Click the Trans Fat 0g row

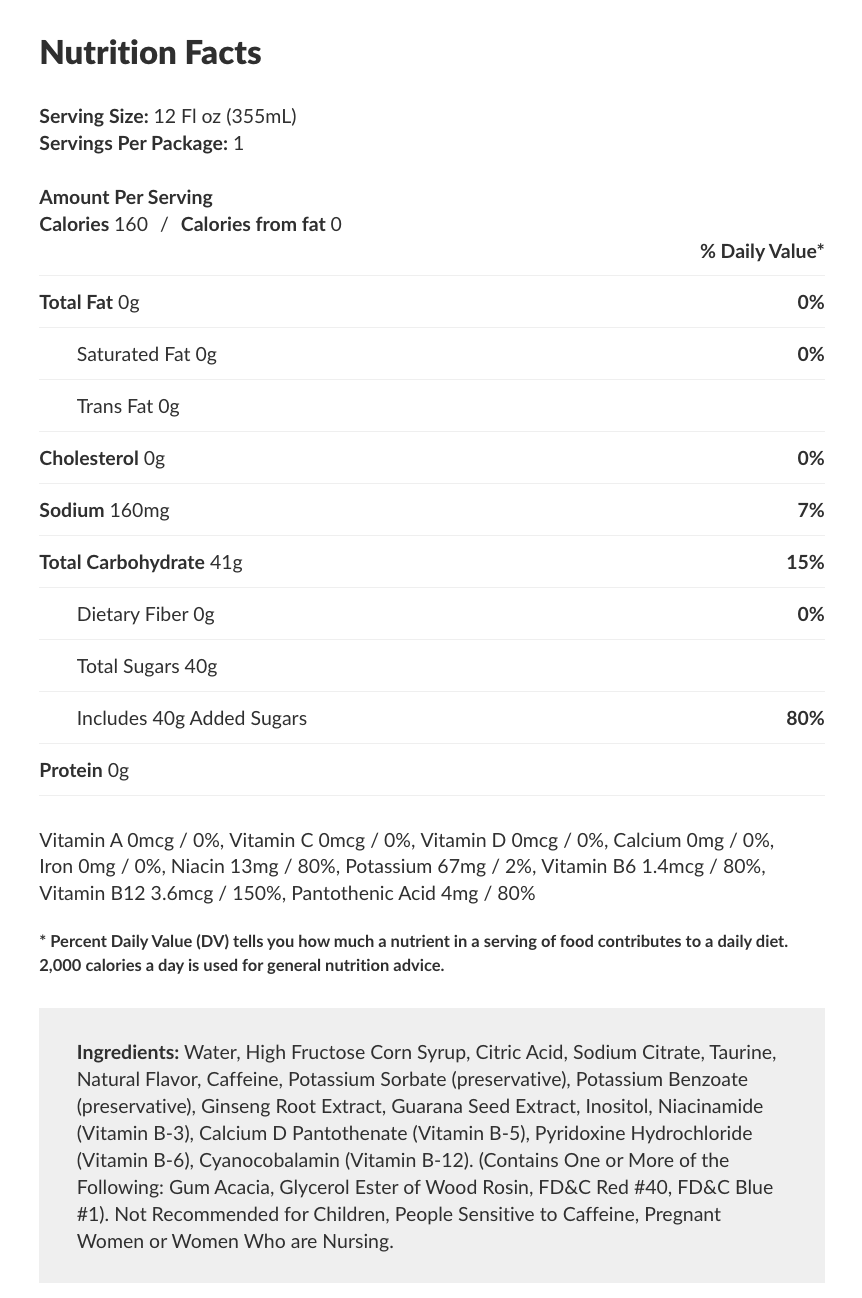coord(128,406)
